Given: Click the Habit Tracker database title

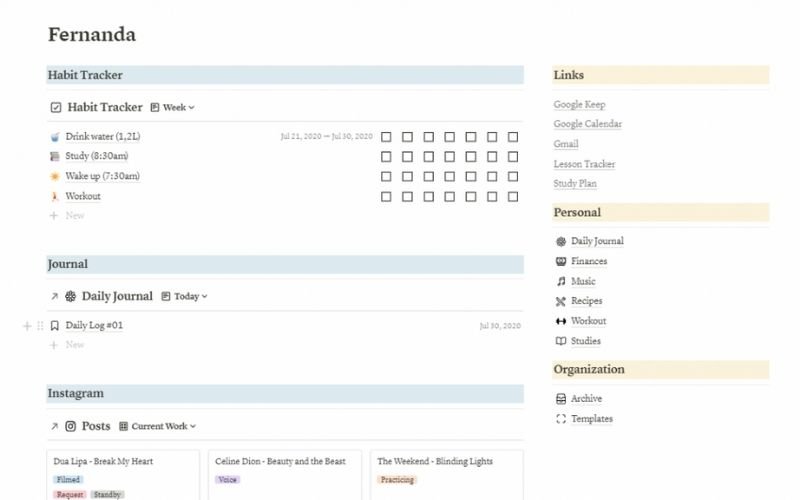Looking at the screenshot, I should tap(105, 107).
